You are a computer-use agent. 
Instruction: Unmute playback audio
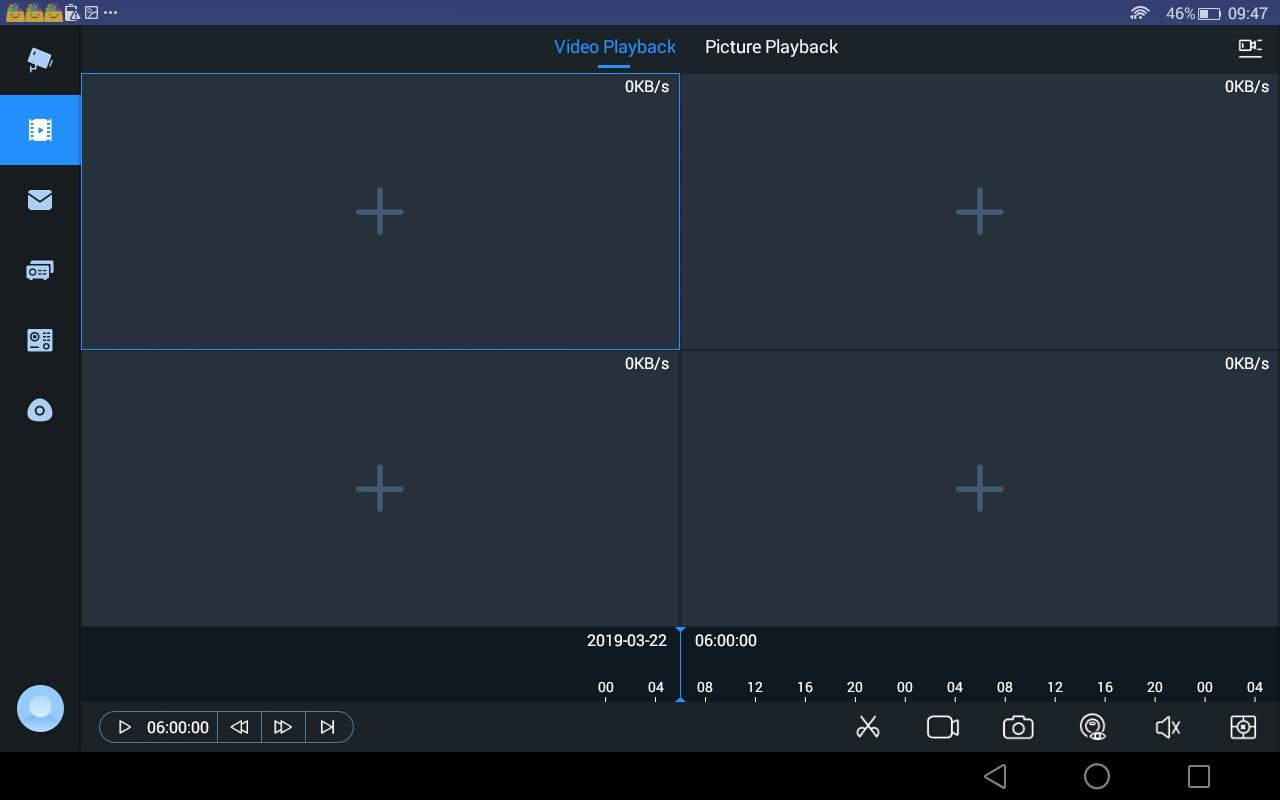pyautogui.click(x=1167, y=727)
